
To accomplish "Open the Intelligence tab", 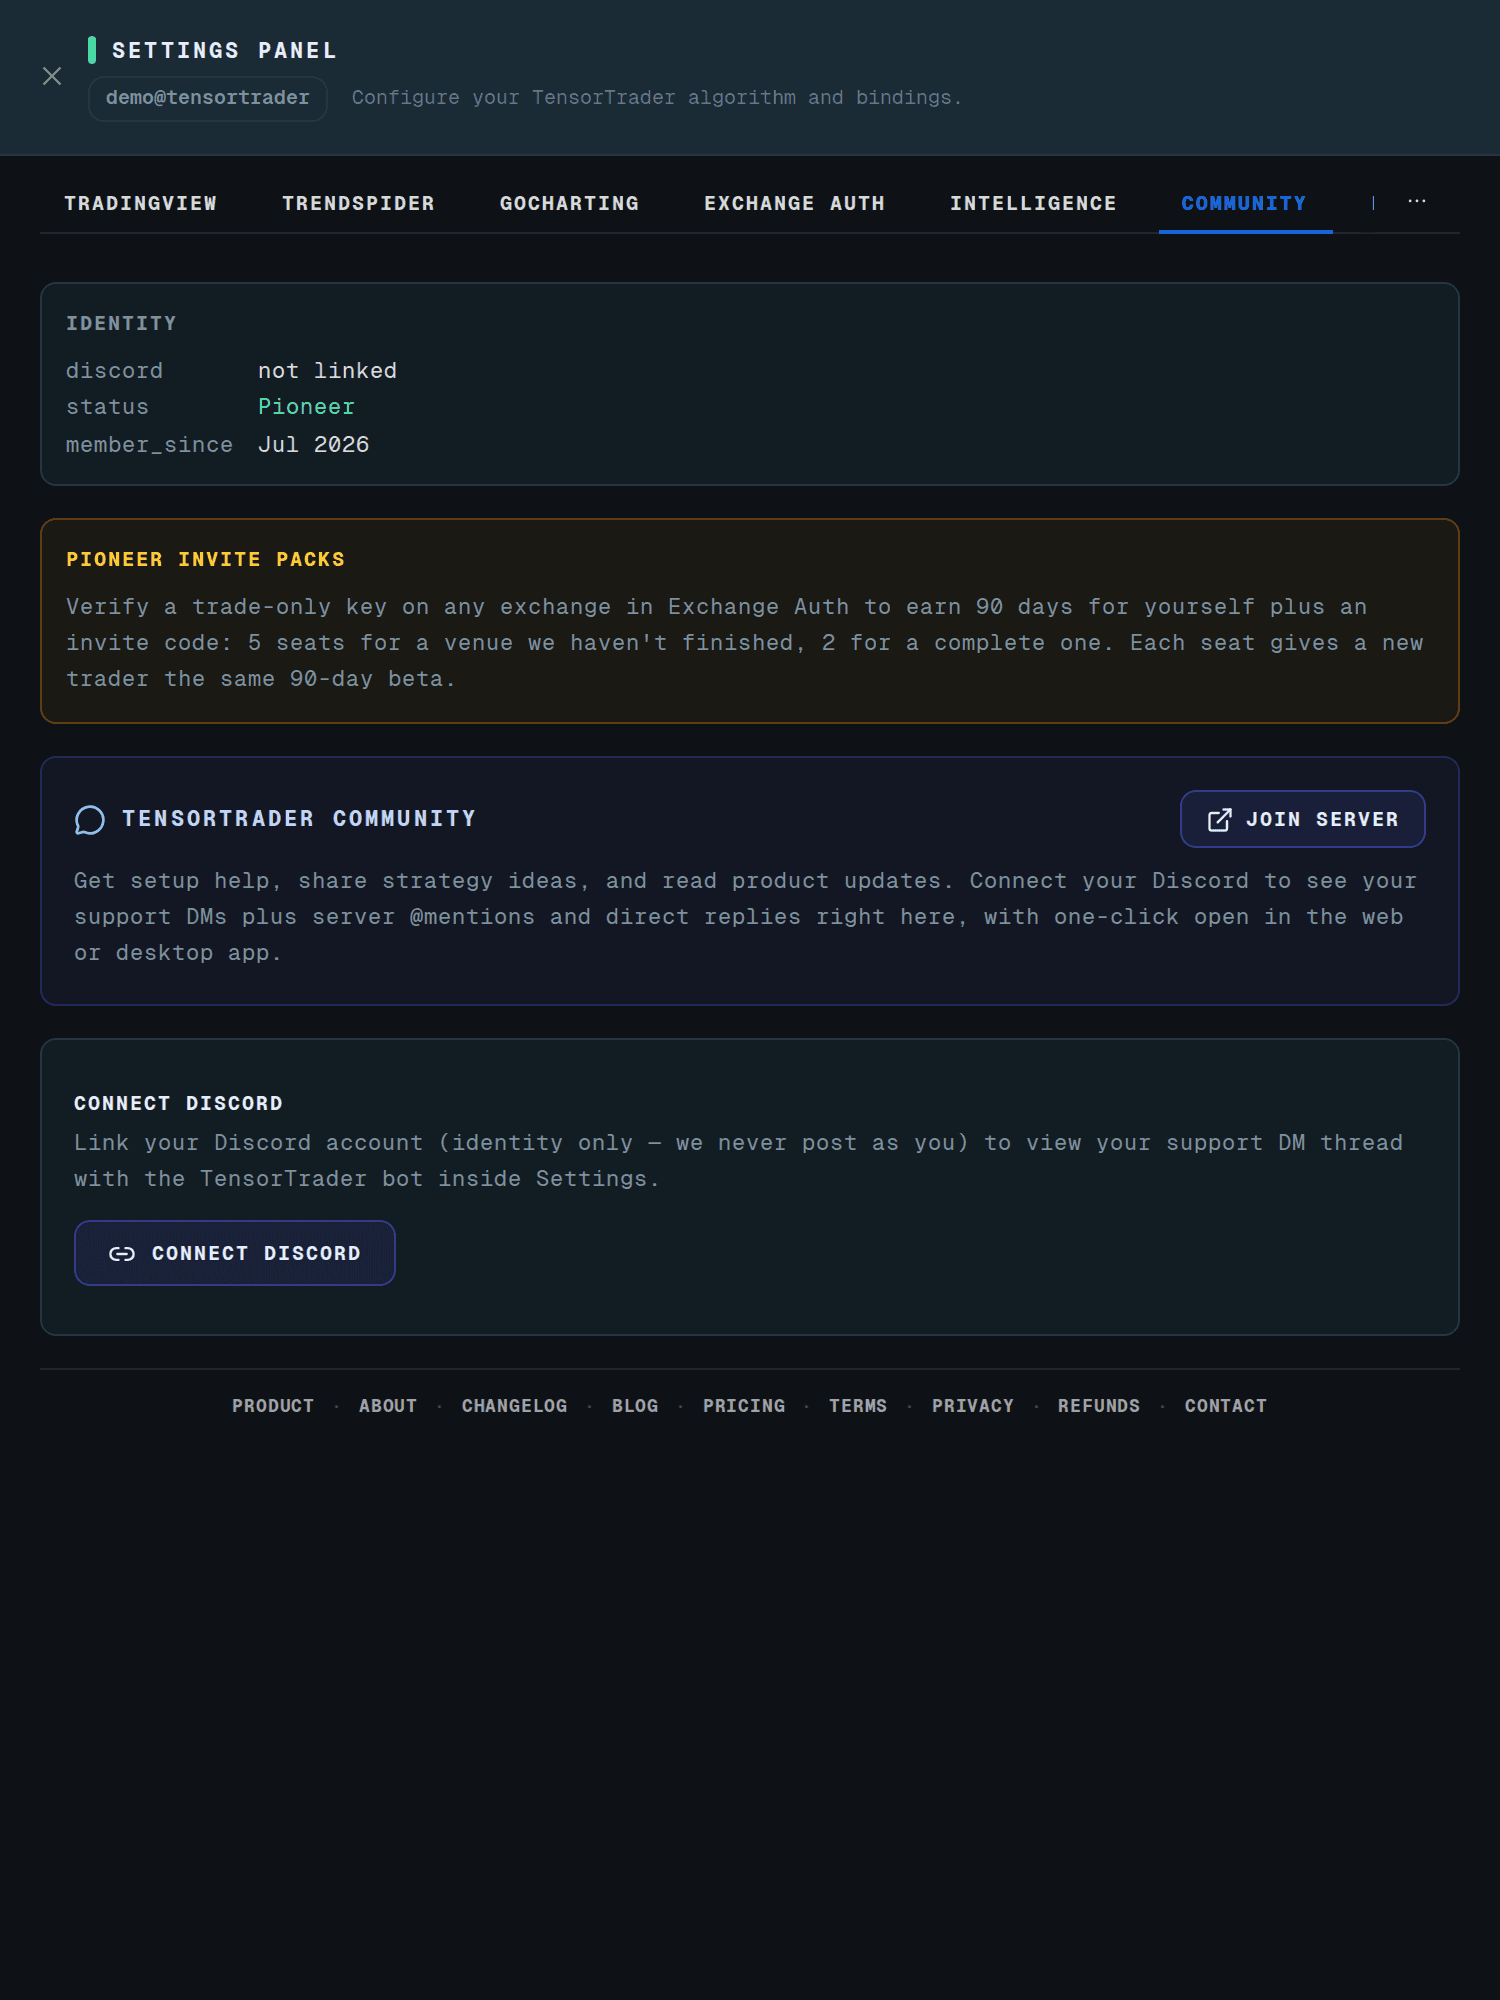I will tap(1033, 204).
